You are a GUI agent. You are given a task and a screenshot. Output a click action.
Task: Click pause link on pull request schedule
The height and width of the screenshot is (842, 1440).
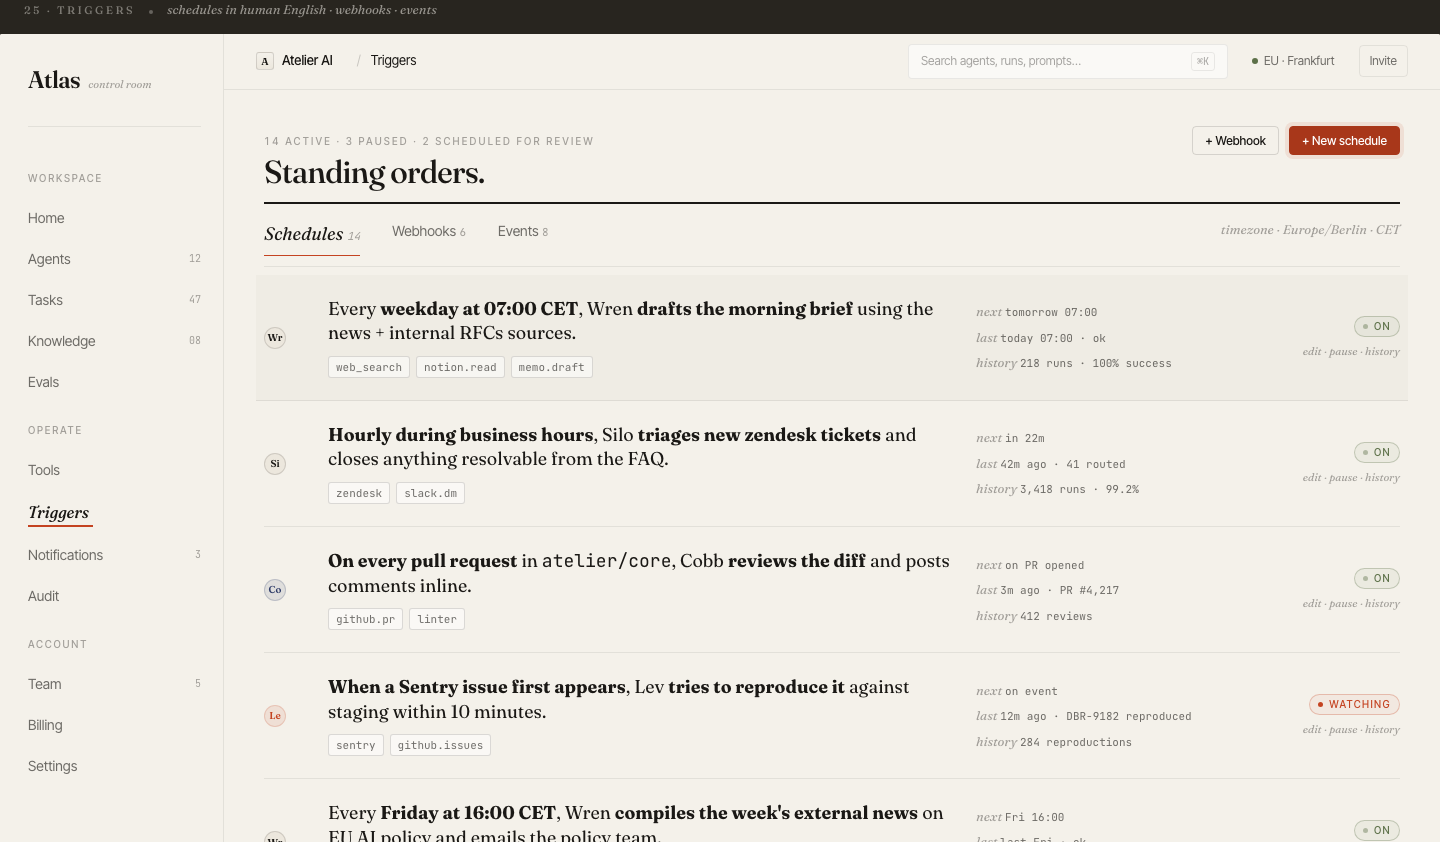click(1343, 603)
